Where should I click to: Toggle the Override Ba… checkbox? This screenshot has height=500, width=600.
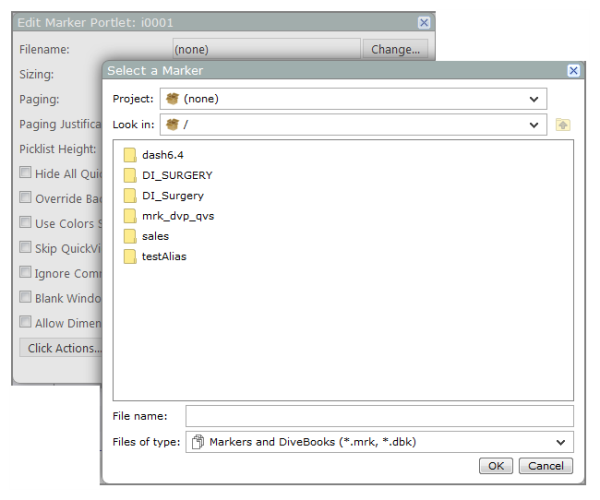coord(25,197)
